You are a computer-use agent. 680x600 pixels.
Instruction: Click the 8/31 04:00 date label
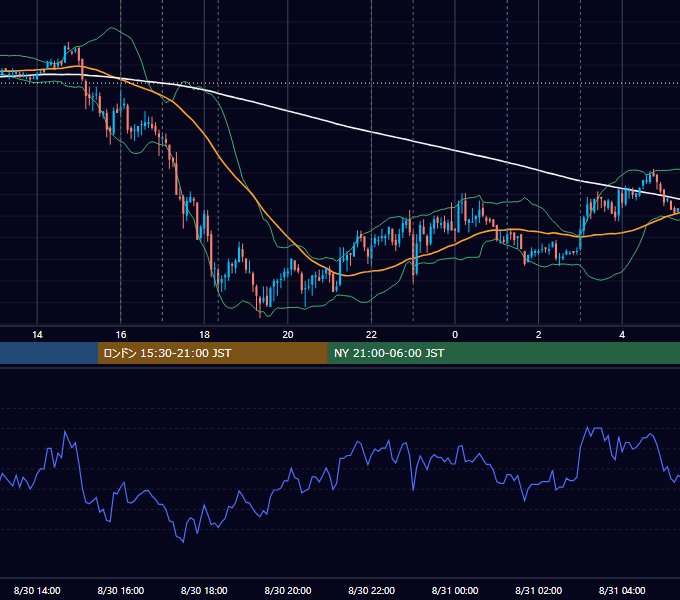point(622,590)
